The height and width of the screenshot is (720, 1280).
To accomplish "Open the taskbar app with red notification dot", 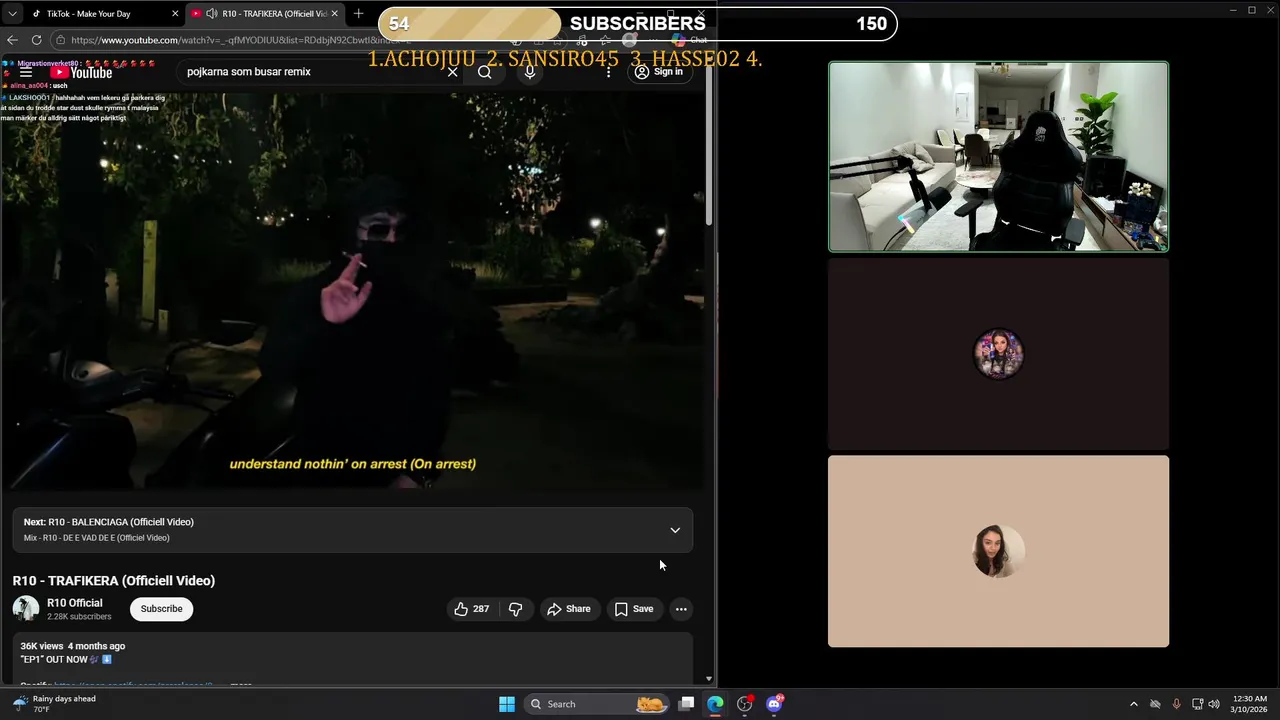I will pyautogui.click(x=744, y=704).
